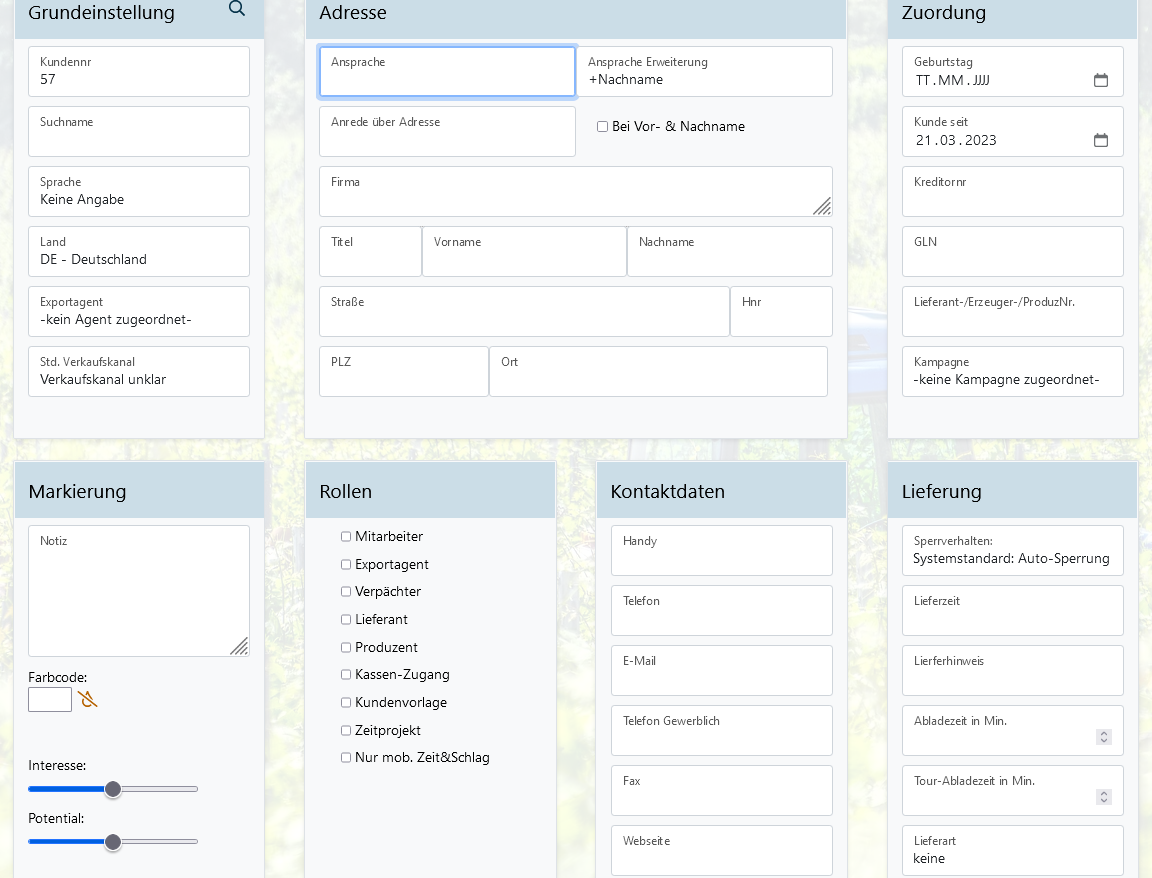Enable the Bei Vor- & Nachname checkbox
1152x878 pixels.
602,127
